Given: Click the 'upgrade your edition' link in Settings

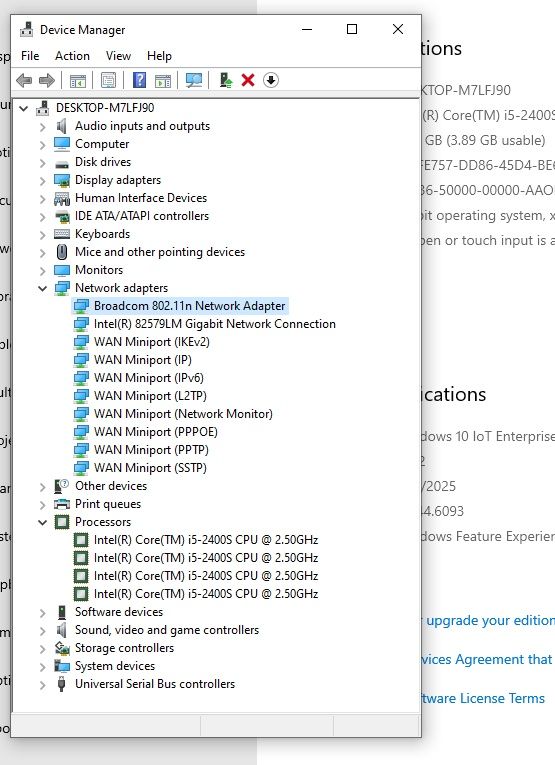Looking at the screenshot, I should coord(489,621).
